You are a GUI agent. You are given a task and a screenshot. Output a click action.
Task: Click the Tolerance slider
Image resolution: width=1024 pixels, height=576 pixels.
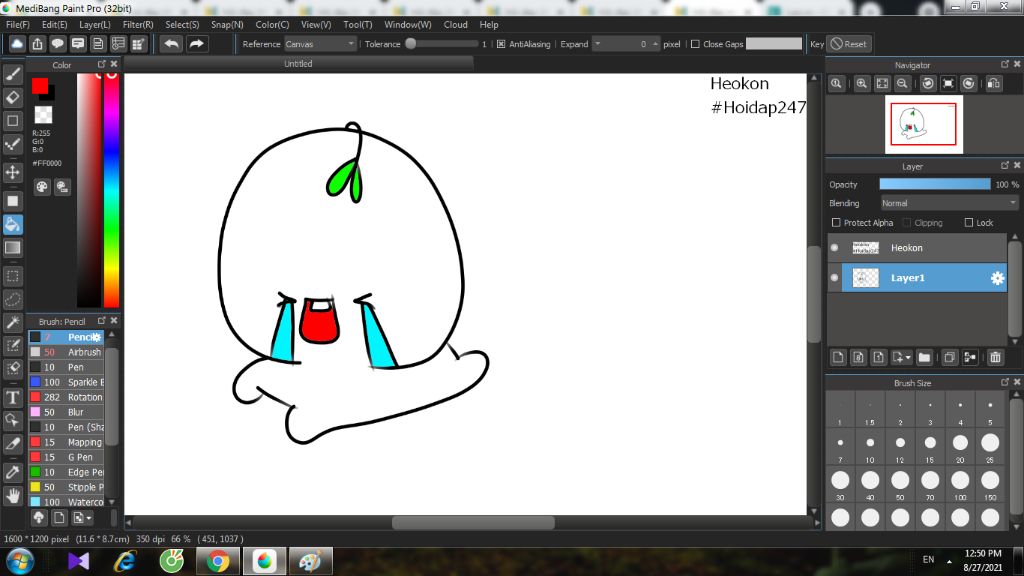coord(442,44)
